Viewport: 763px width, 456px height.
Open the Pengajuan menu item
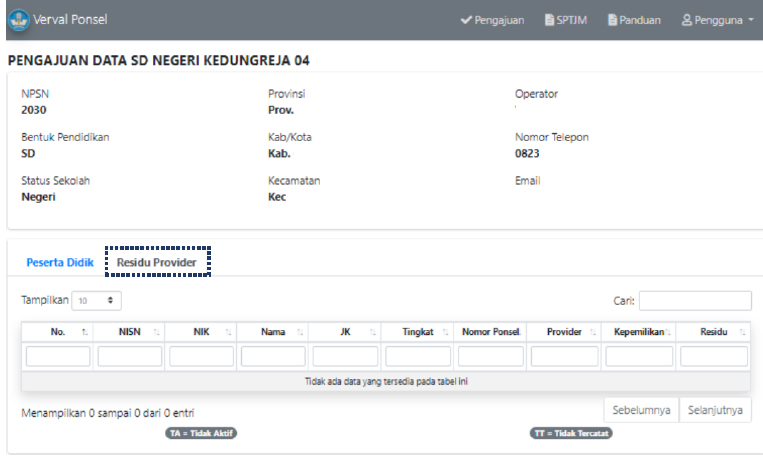(492, 20)
